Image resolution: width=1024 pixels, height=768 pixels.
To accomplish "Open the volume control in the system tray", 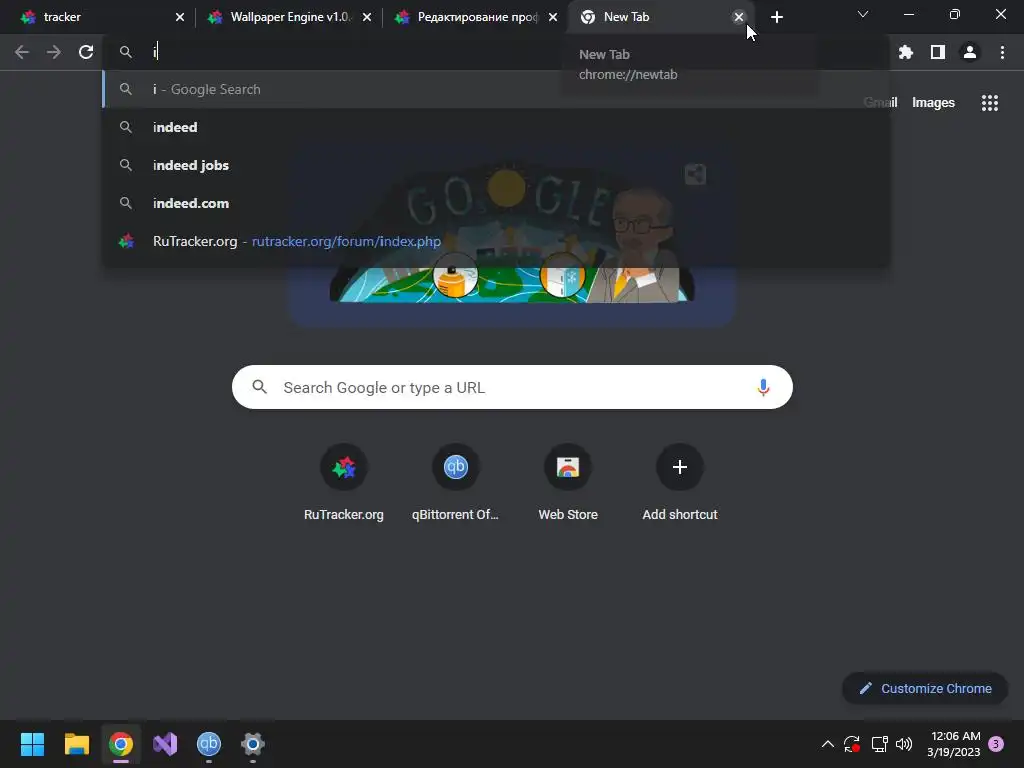I will point(904,744).
